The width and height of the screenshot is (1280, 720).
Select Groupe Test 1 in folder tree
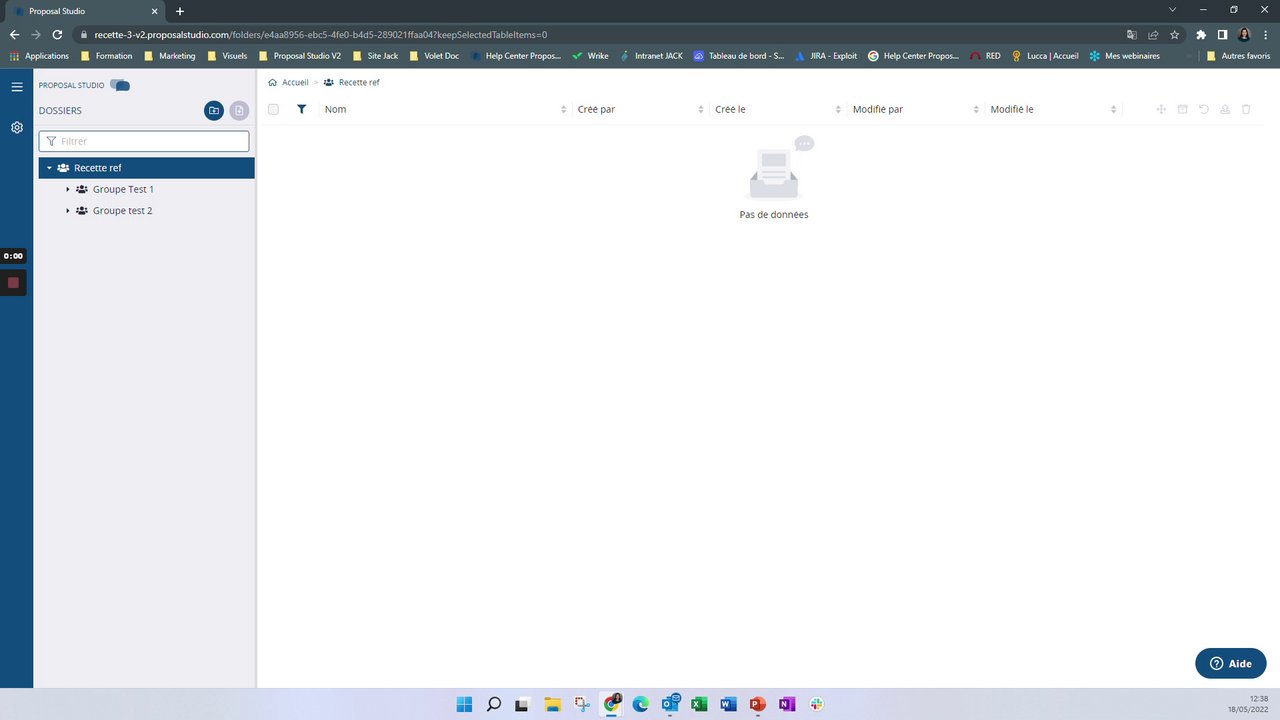(x=123, y=189)
